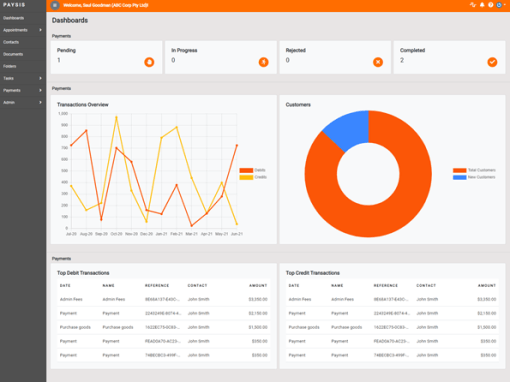Click the In Progress payments icon

tap(263, 62)
